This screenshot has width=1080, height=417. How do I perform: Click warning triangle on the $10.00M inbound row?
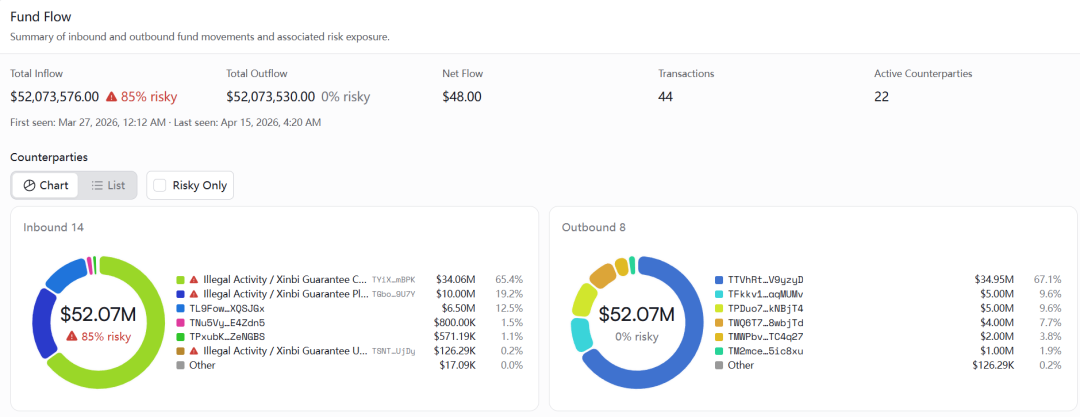(x=194, y=294)
